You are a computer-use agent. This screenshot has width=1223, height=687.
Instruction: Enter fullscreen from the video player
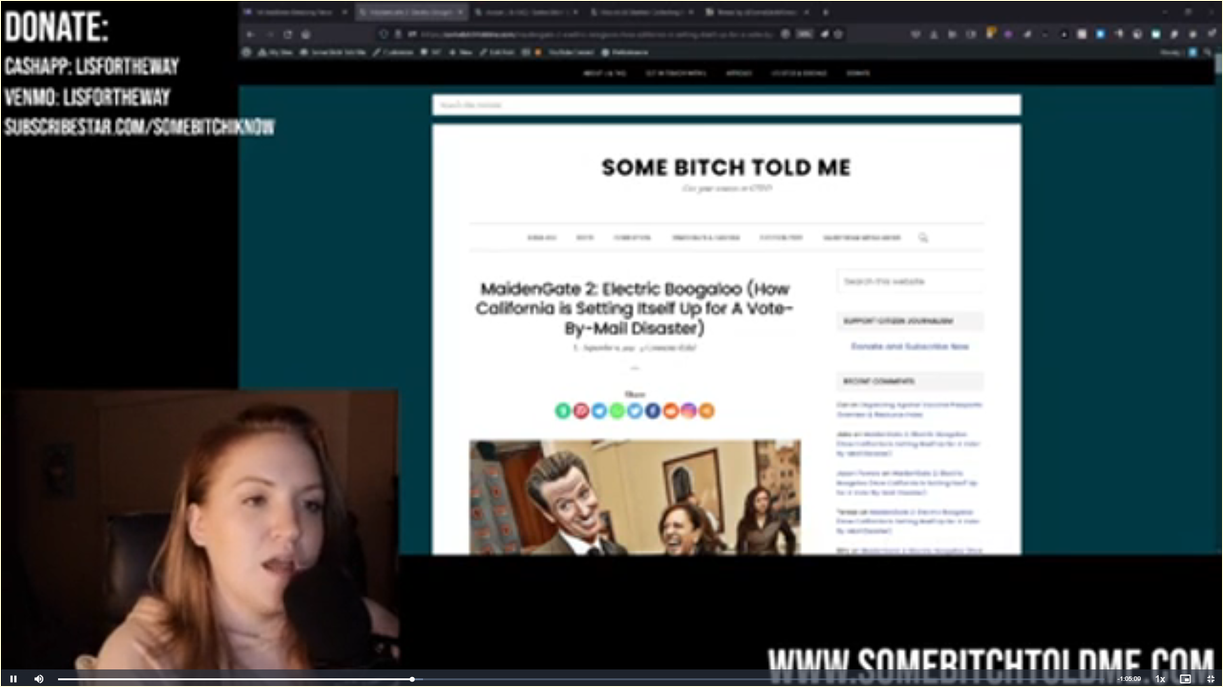point(1210,679)
